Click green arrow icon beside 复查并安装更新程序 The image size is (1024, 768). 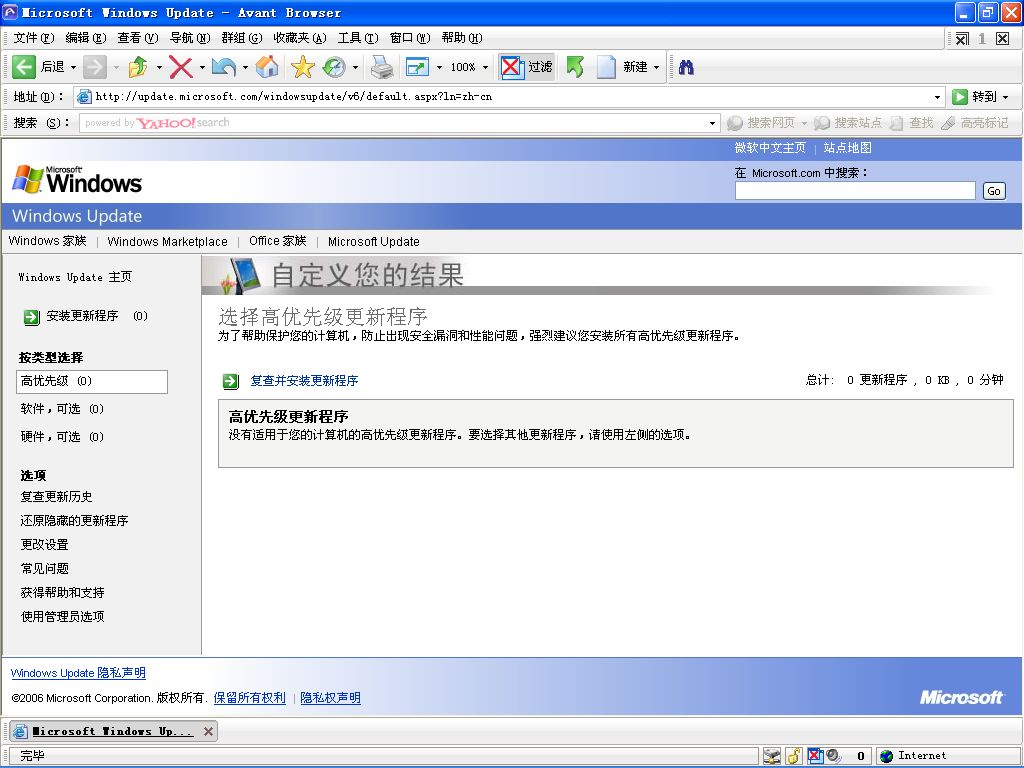[231, 381]
